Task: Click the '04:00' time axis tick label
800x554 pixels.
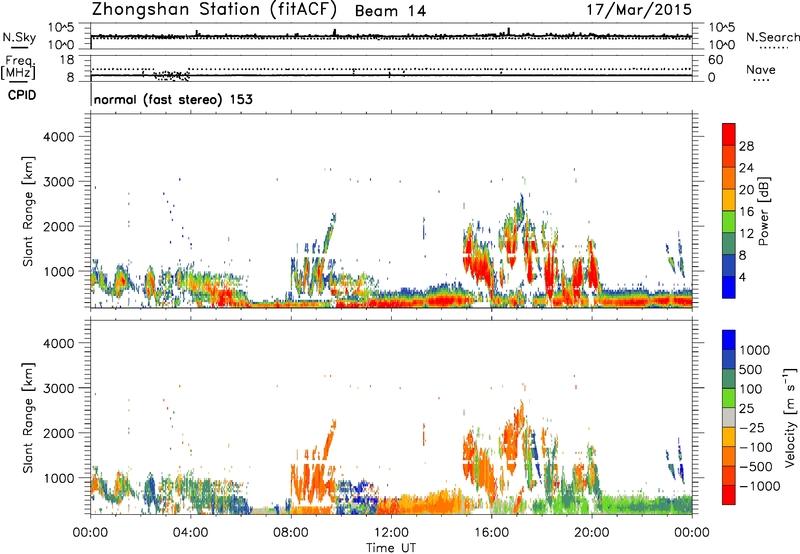Action: 191,533
